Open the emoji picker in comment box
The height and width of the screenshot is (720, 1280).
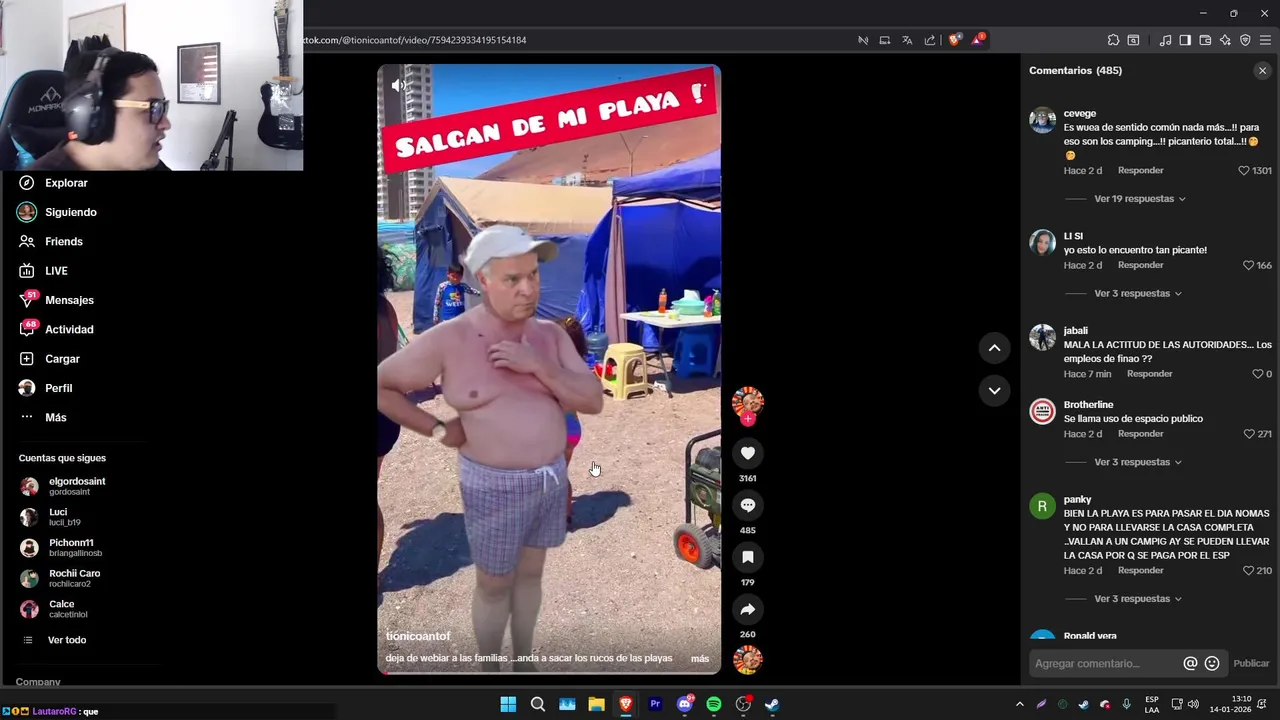tap(1212, 664)
